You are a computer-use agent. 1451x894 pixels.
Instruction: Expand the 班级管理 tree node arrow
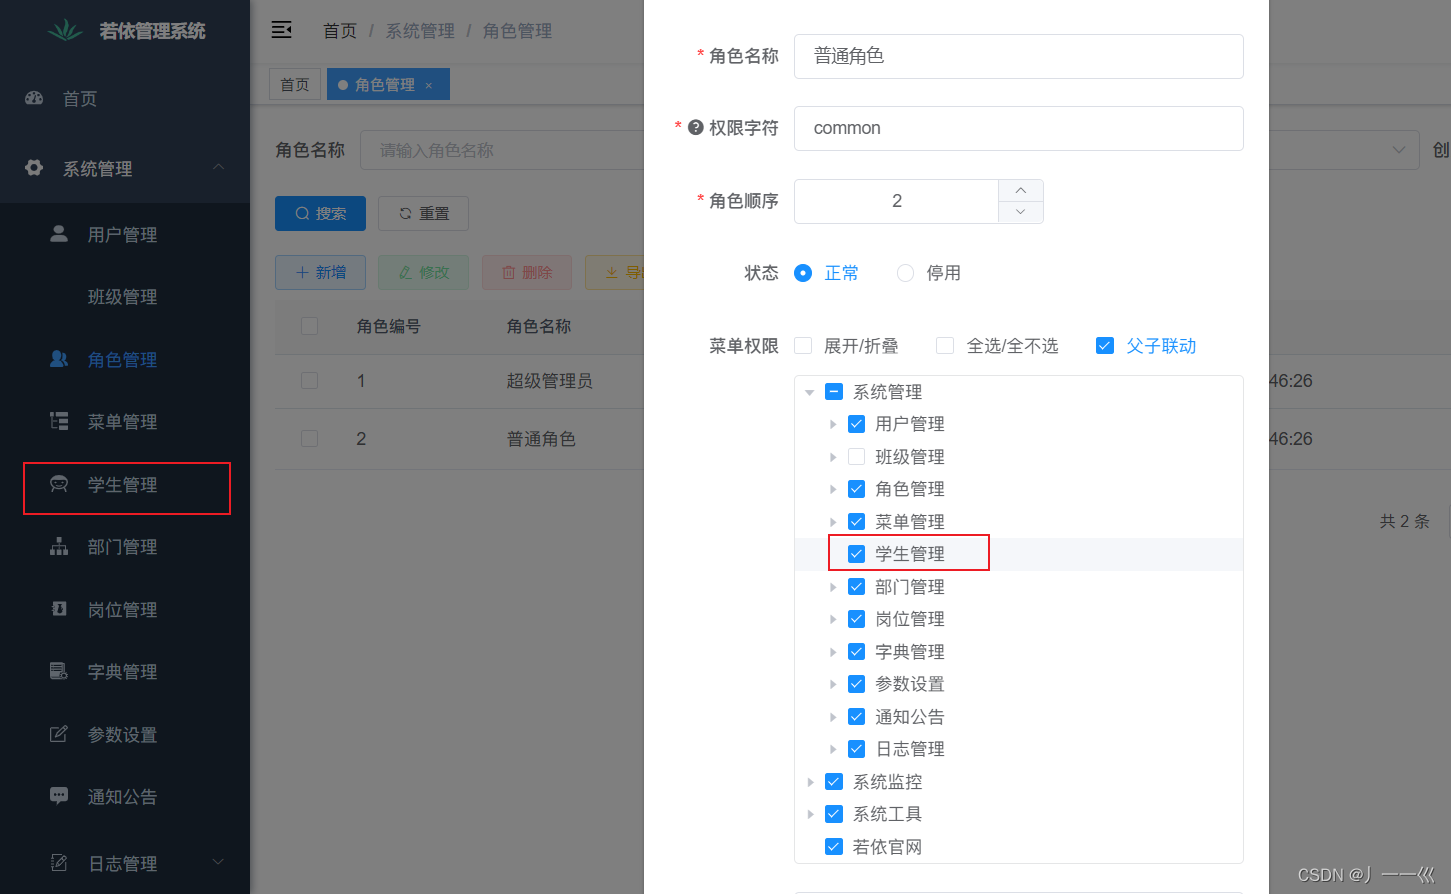click(x=833, y=457)
